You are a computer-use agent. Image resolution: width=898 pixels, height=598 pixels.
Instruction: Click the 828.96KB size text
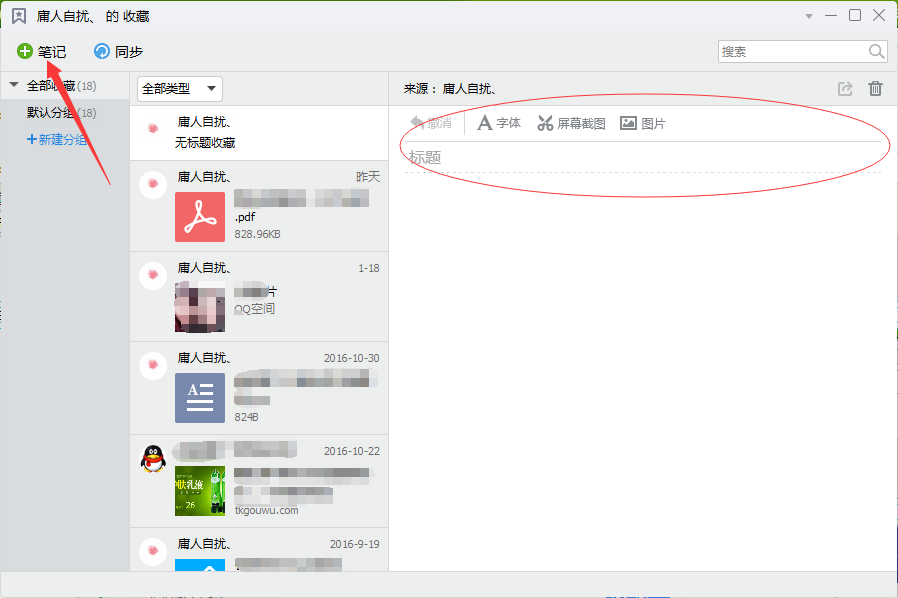point(257,234)
